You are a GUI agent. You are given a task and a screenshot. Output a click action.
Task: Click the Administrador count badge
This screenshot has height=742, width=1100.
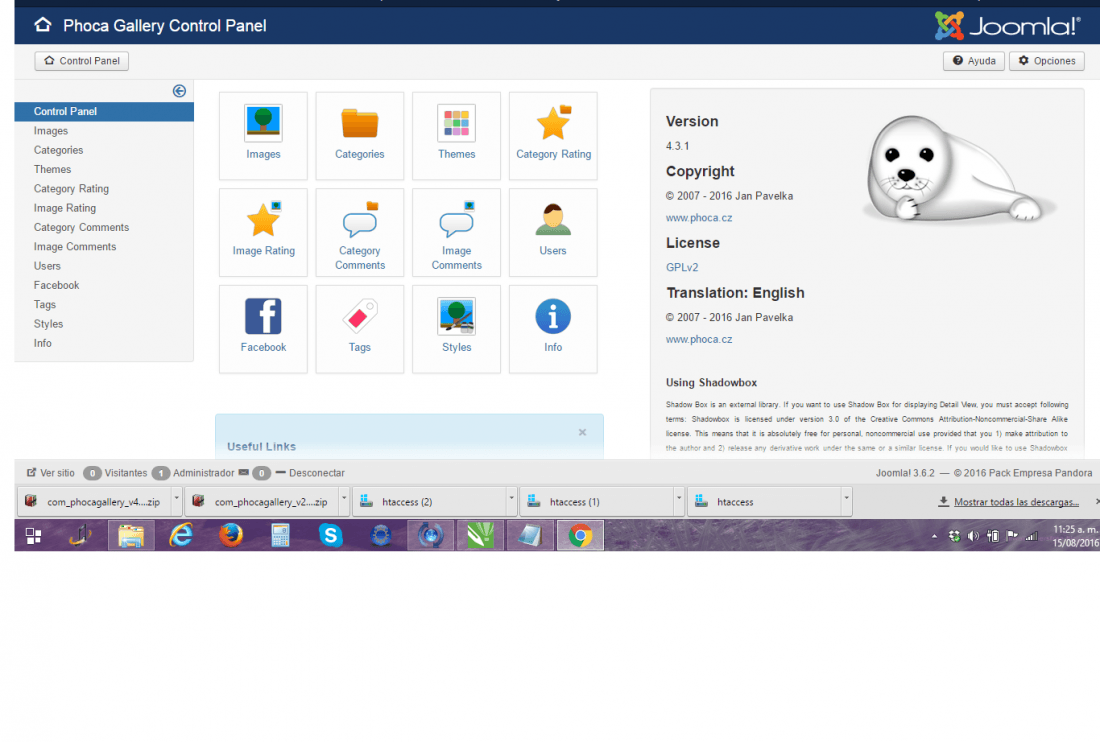pyautogui.click(x=161, y=473)
